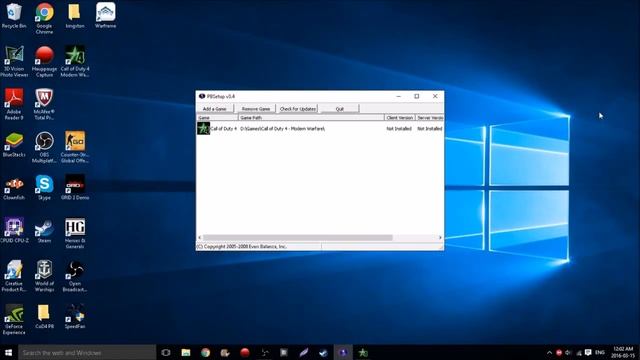Open Call of Duty 4 desktop shortcut
The height and width of the screenshot is (360, 640).
75,61
